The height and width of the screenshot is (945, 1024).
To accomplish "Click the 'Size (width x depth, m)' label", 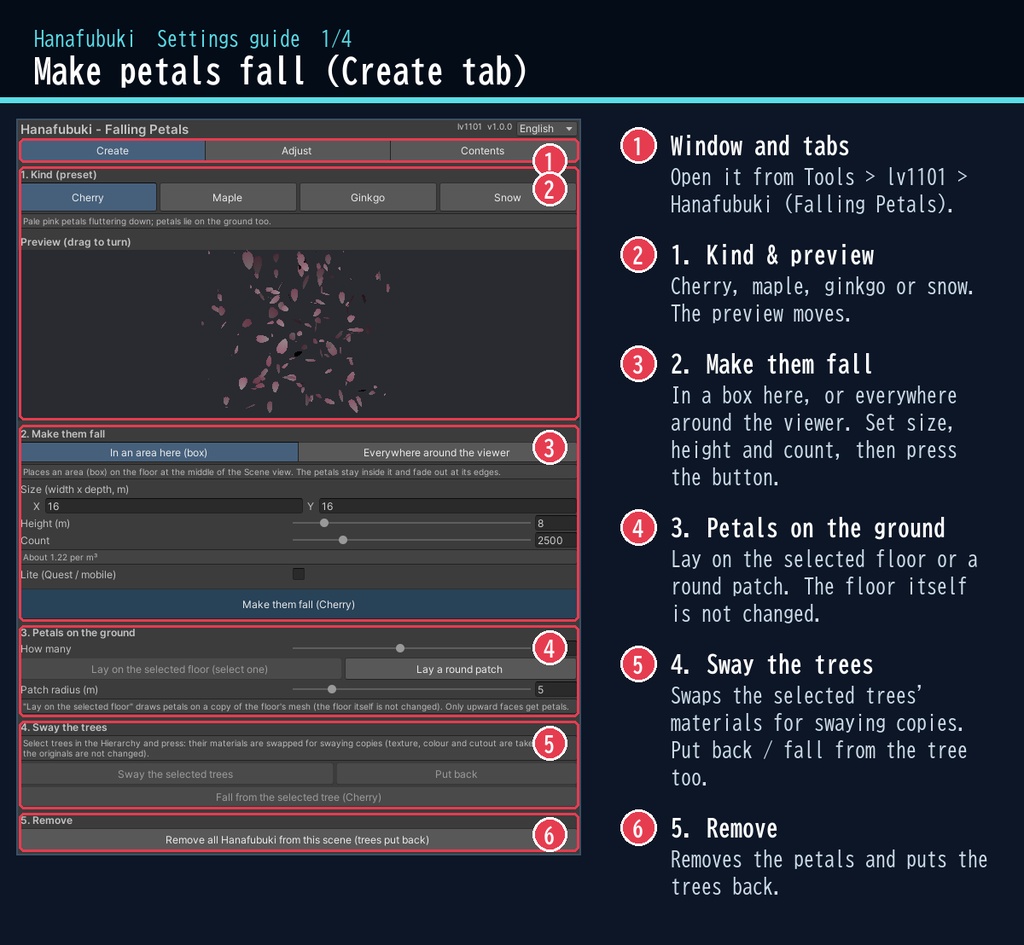I will coord(74,489).
